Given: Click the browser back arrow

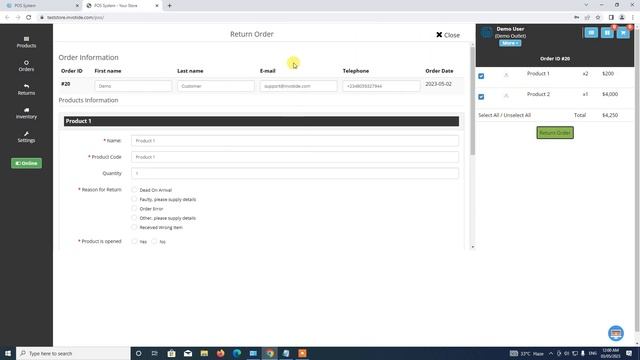Looking at the screenshot, I should [x=7, y=18].
